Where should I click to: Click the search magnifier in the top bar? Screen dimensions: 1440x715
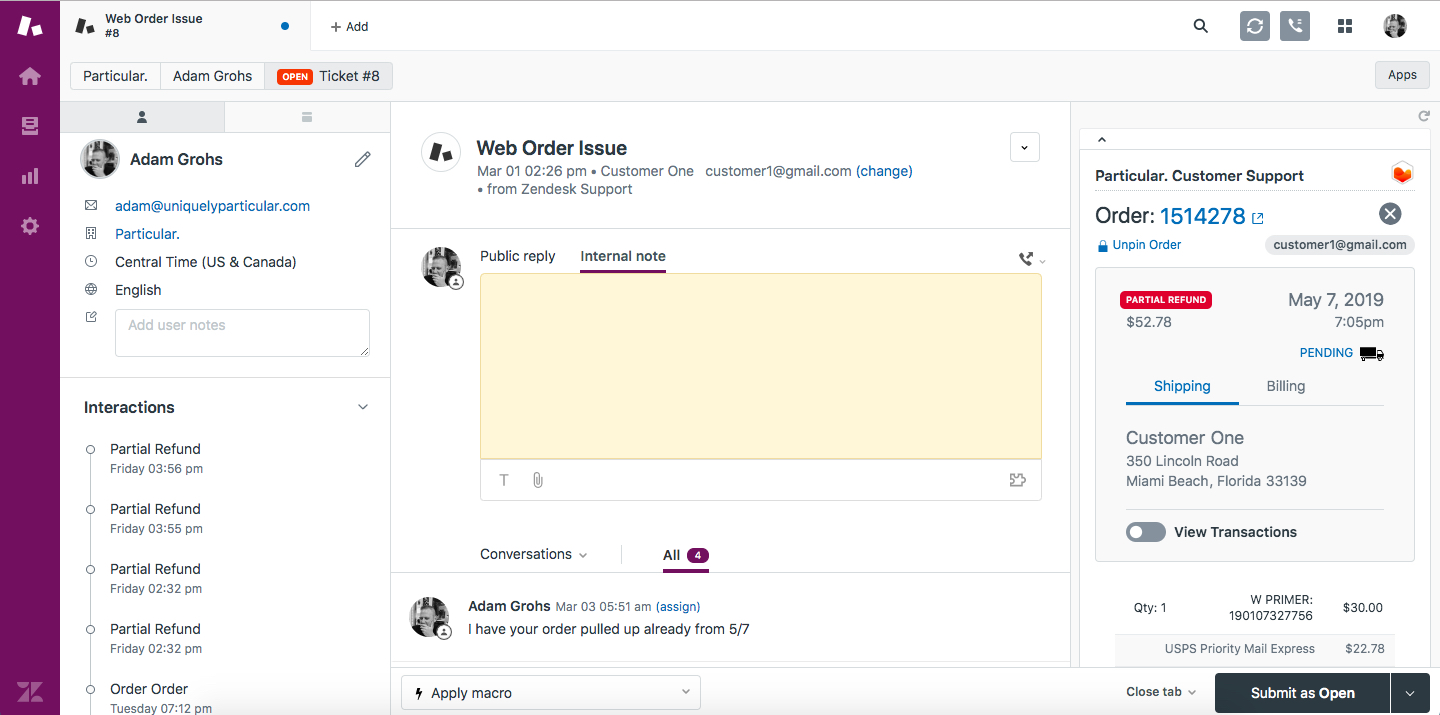[x=1200, y=26]
